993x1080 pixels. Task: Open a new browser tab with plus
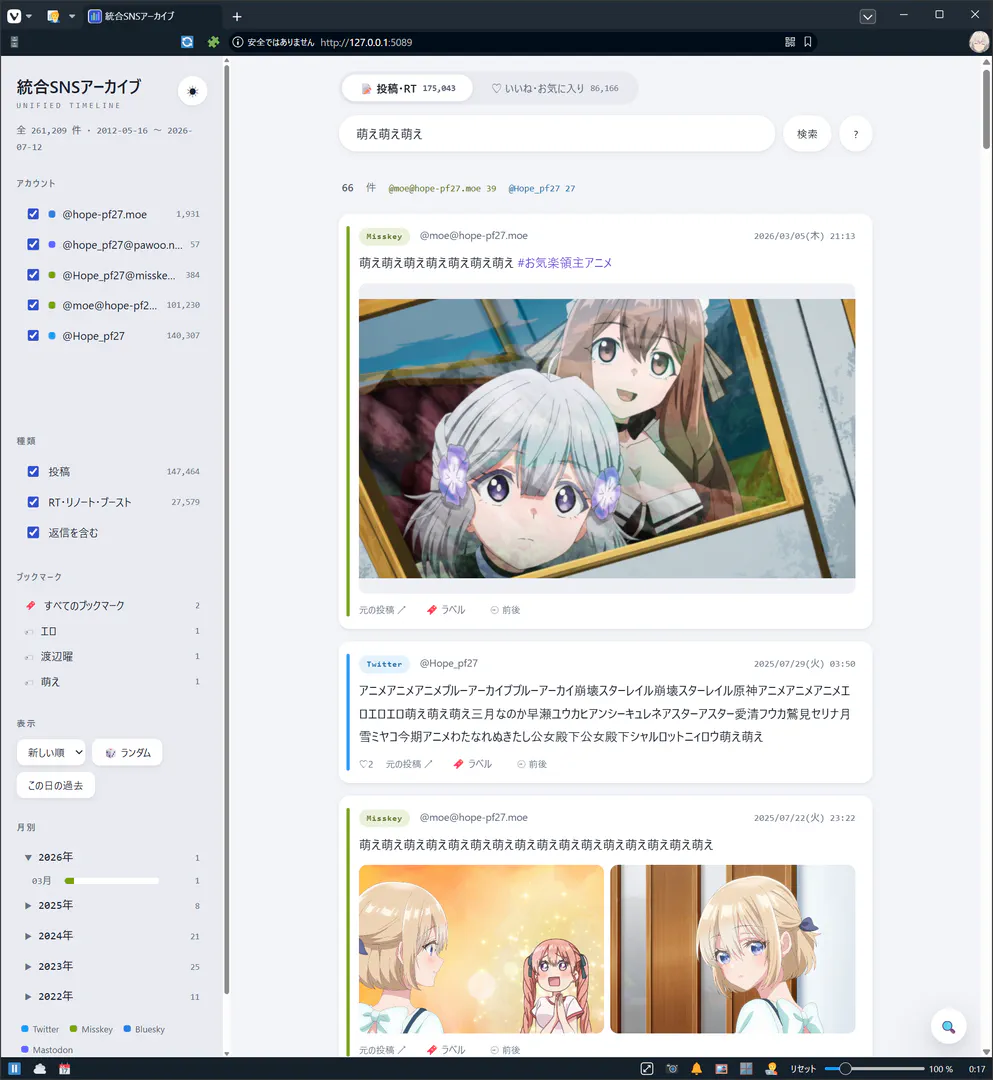tap(237, 17)
